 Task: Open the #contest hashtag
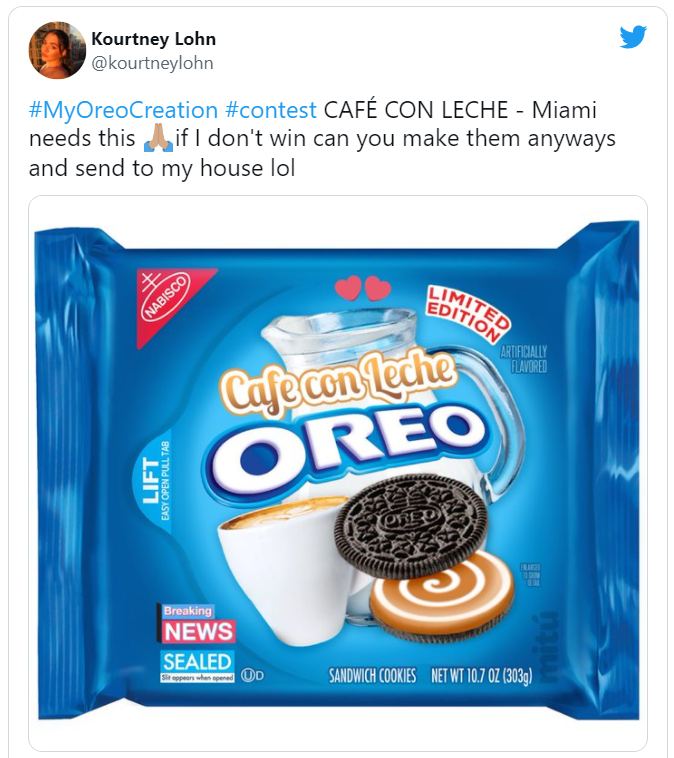pos(271,110)
